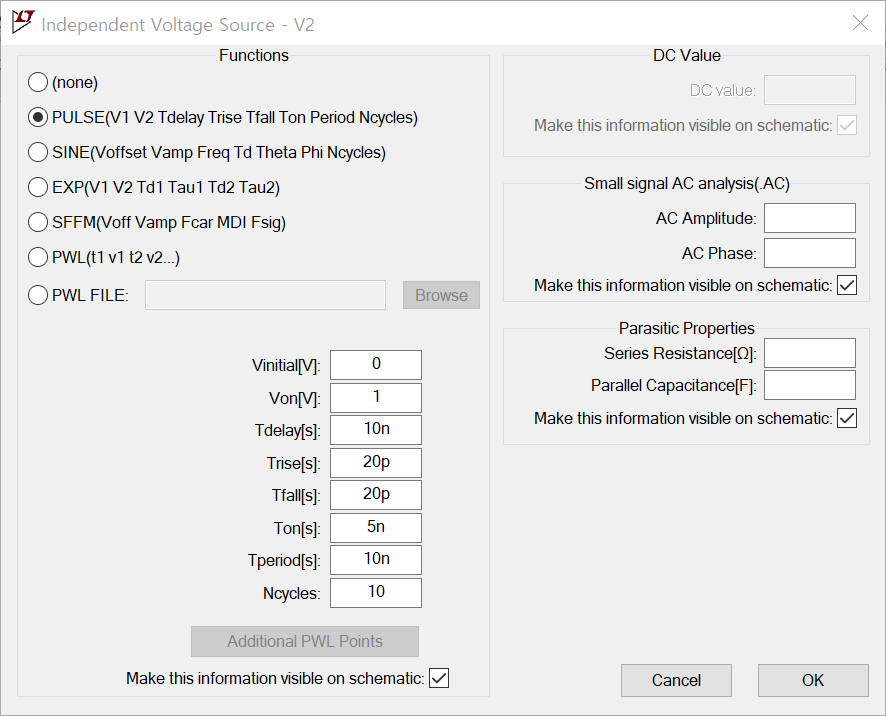Image resolution: width=886 pixels, height=716 pixels.
Task: Click the Additional PWL Points button
Action: pyautogui.click(x=305, y=641)
